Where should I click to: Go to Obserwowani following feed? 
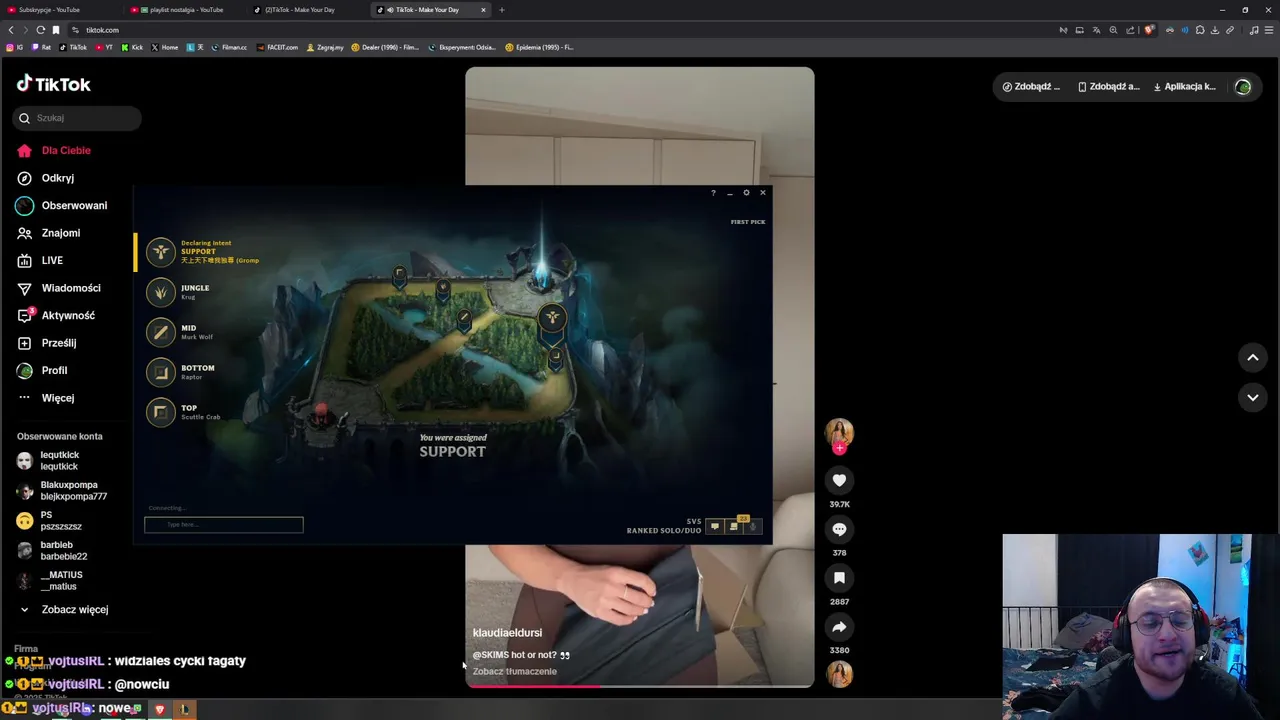(62, 205)
